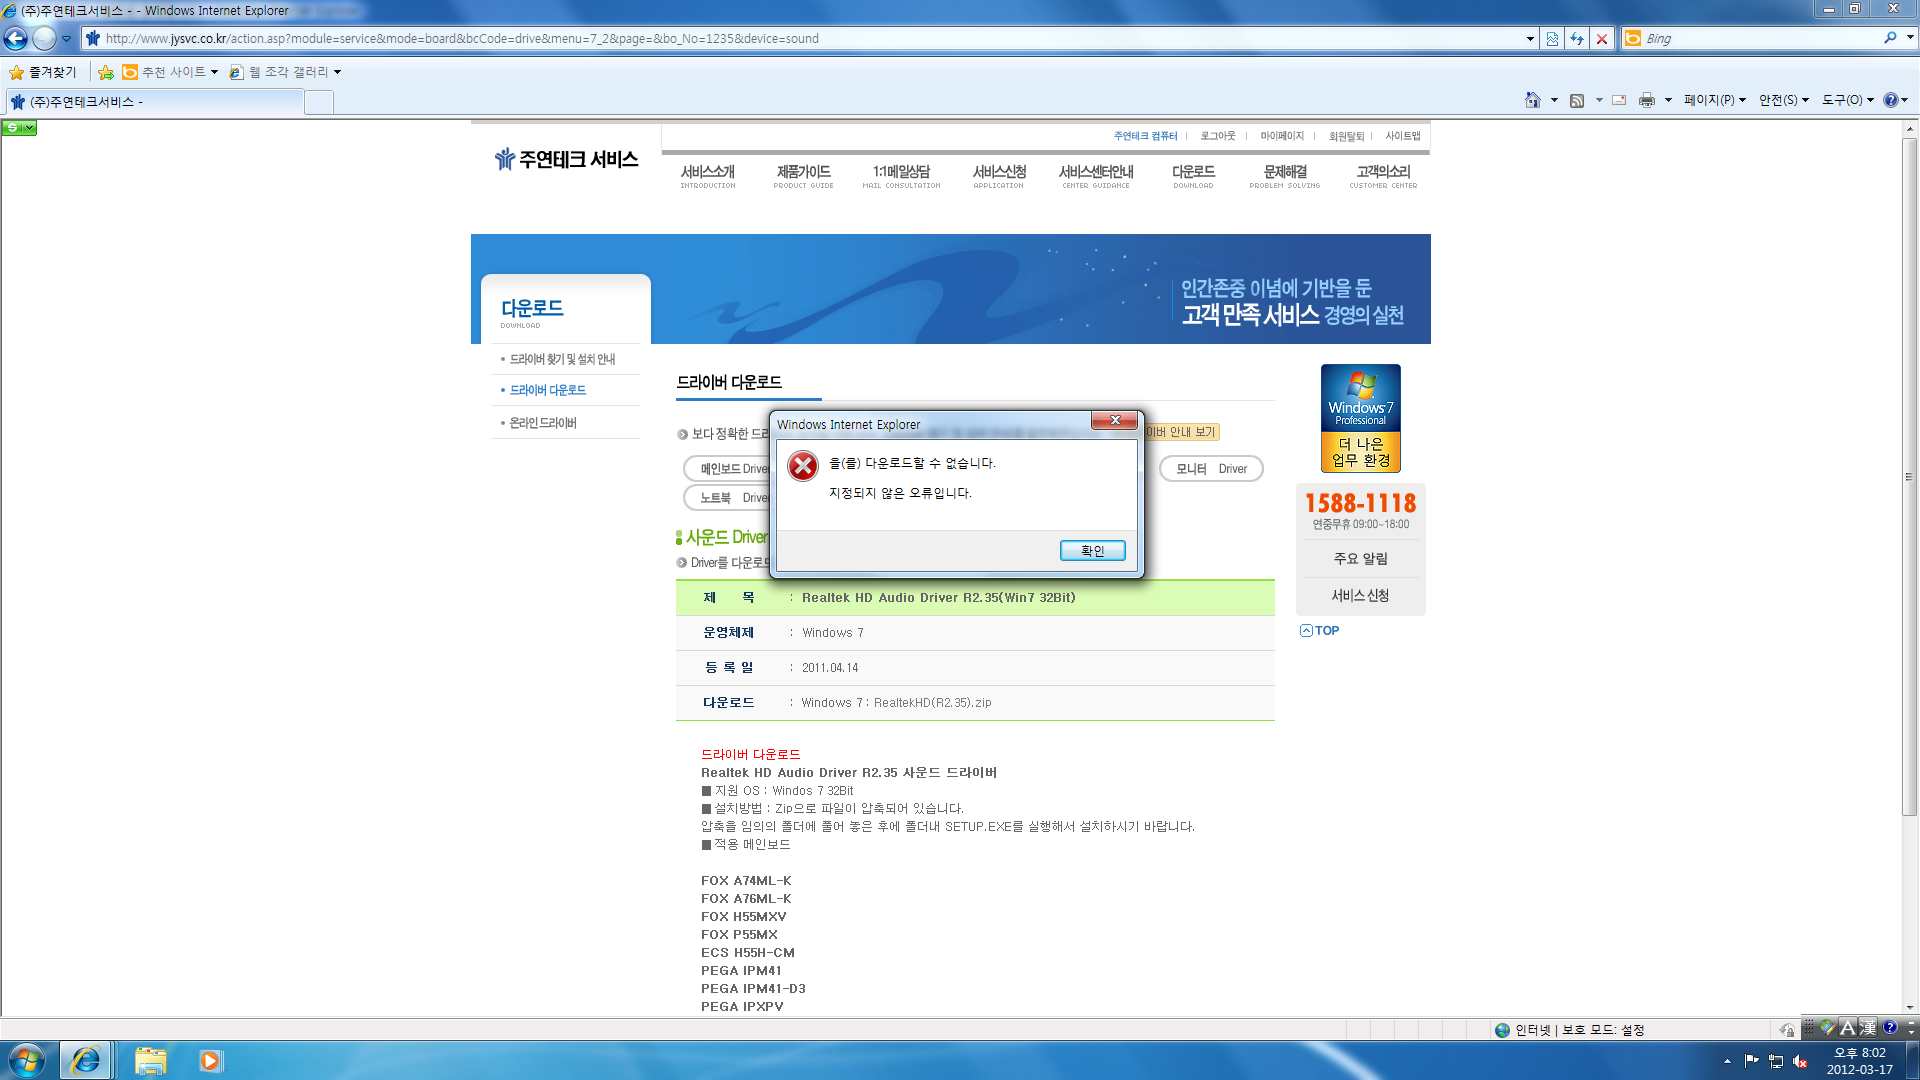Click Internet Explorer taskbar icon
Image resolution: width=1920 pixels, height=1080 pixels.
click(x=85, y=1060)
